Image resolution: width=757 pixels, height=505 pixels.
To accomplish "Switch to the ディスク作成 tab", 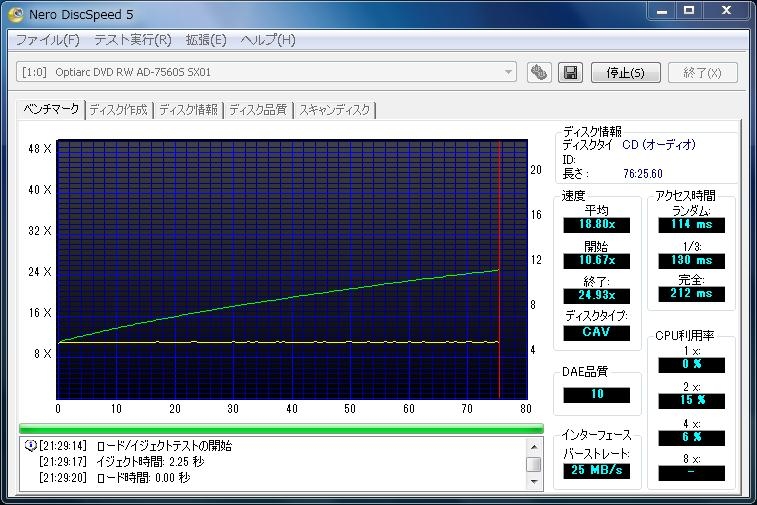I will pos(118,110).
